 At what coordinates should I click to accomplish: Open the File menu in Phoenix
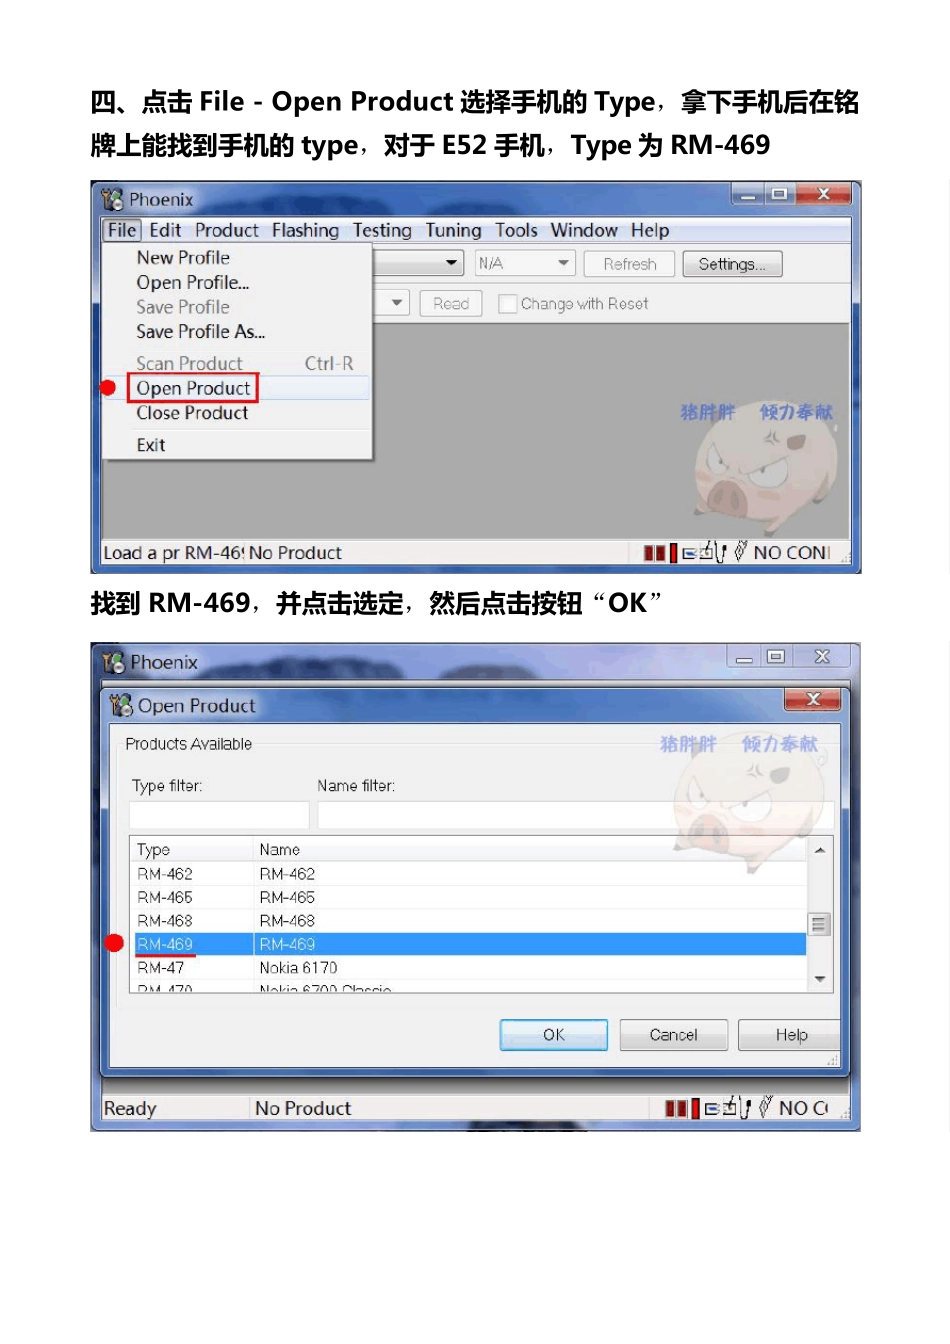(x=122, y=230)
